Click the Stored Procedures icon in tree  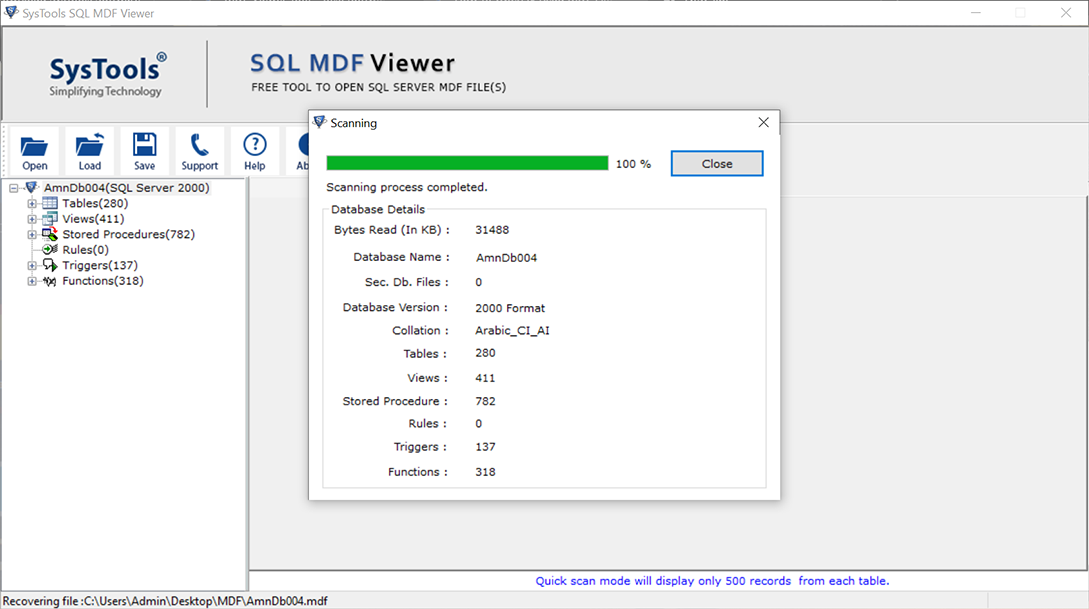[50, 234]
